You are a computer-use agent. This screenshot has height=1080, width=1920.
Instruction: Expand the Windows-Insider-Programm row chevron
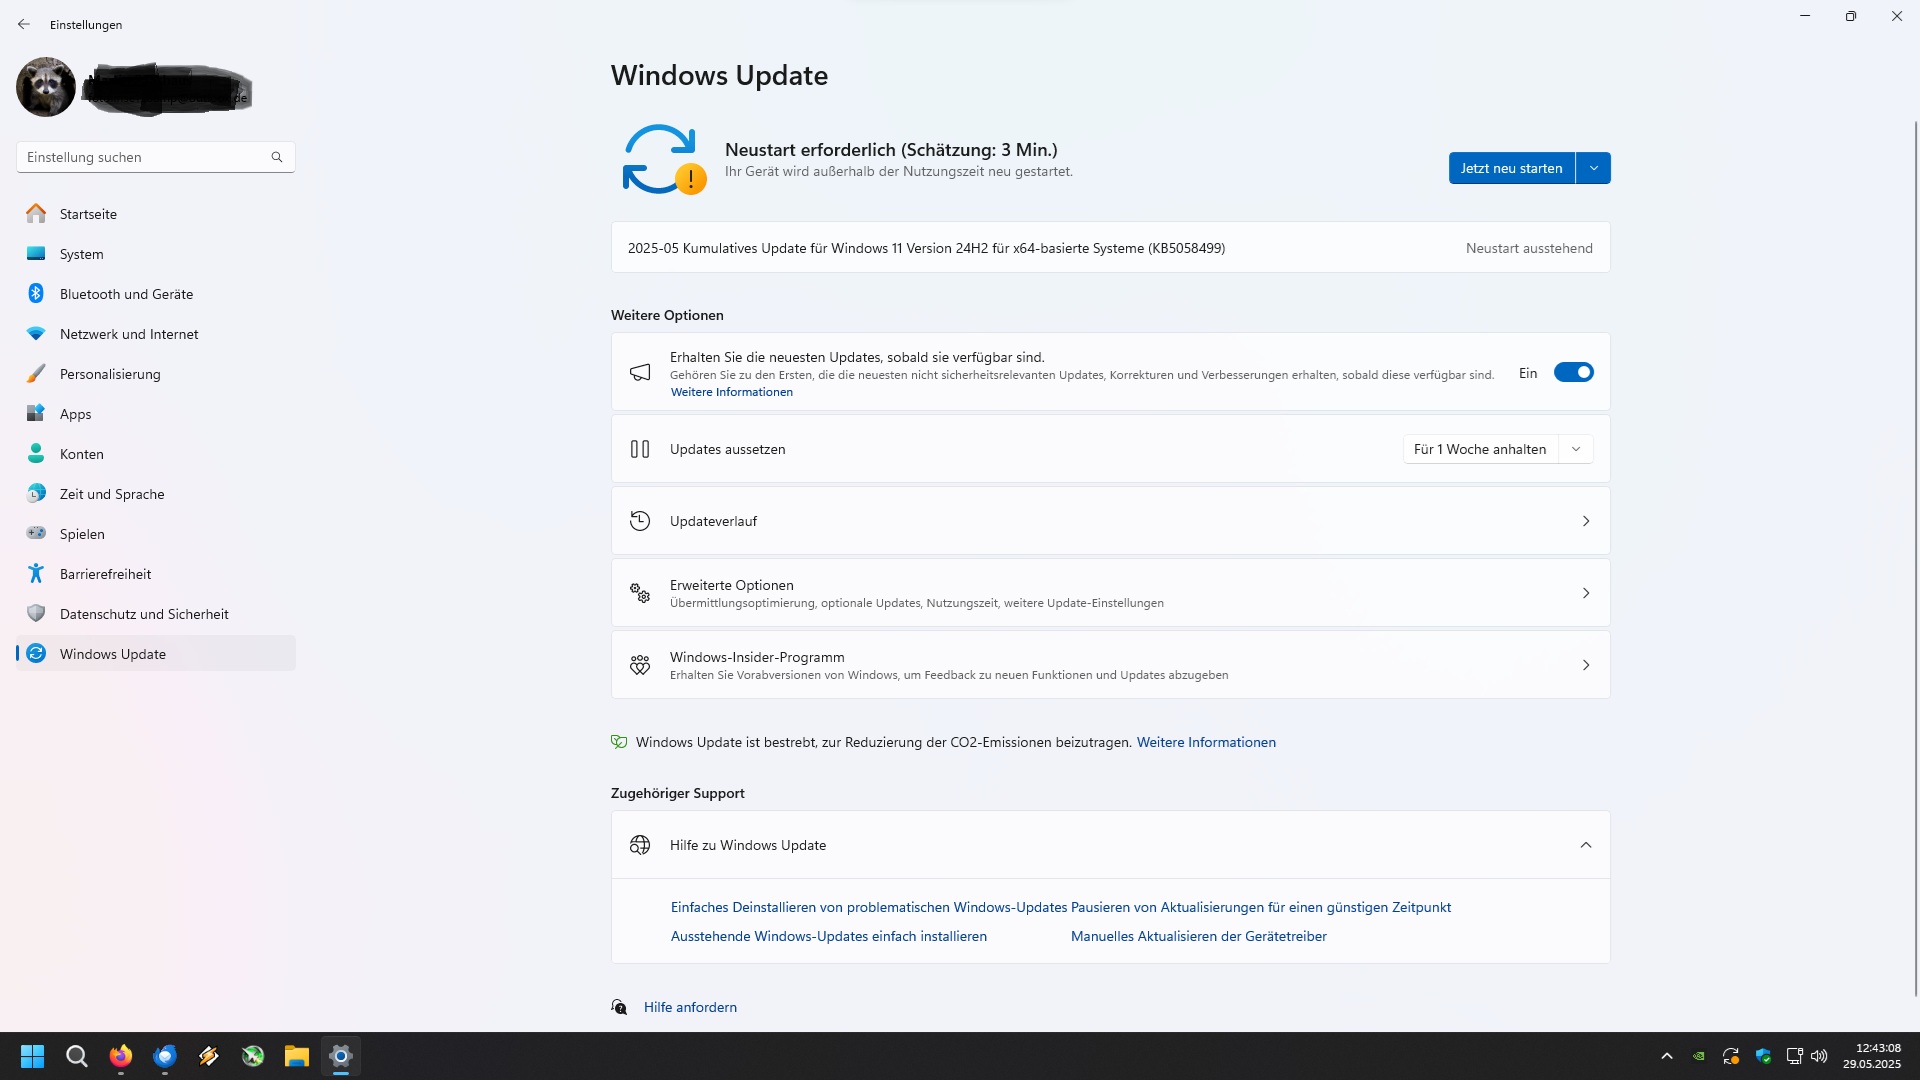point(1586,665)
